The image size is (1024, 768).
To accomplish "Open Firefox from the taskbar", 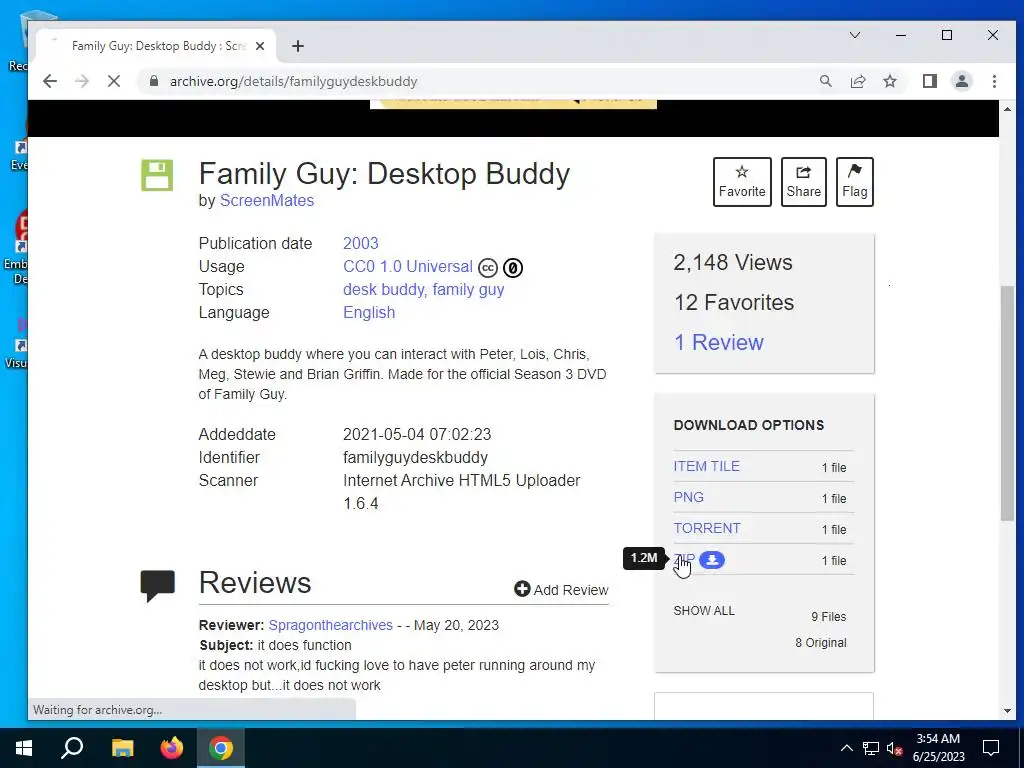I will coord(172,748).
